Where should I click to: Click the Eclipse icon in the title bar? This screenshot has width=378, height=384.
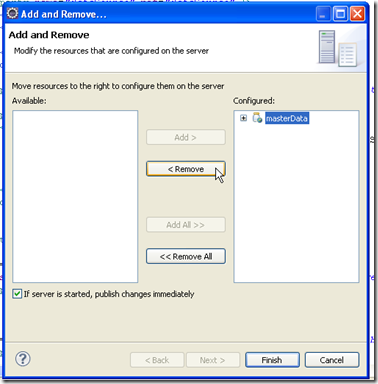pyautogui.click(x=12, y=14)
